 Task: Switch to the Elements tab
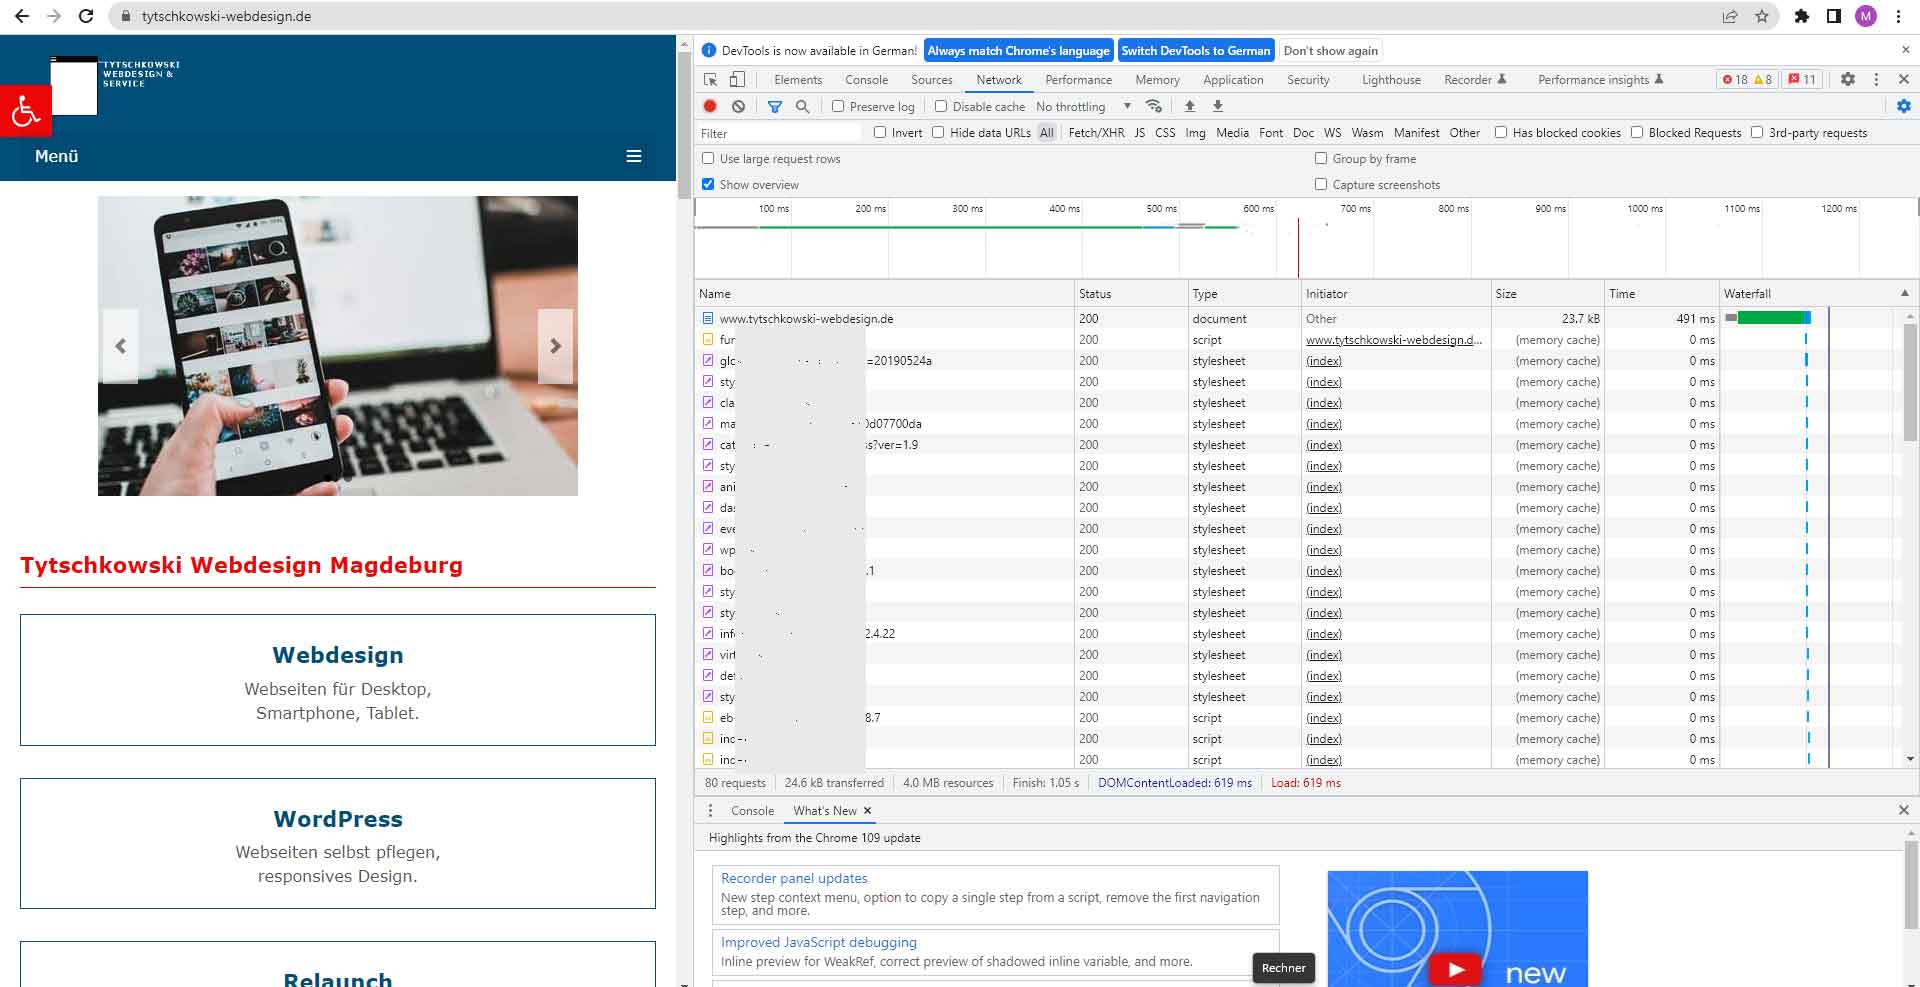tap(798, 80)
